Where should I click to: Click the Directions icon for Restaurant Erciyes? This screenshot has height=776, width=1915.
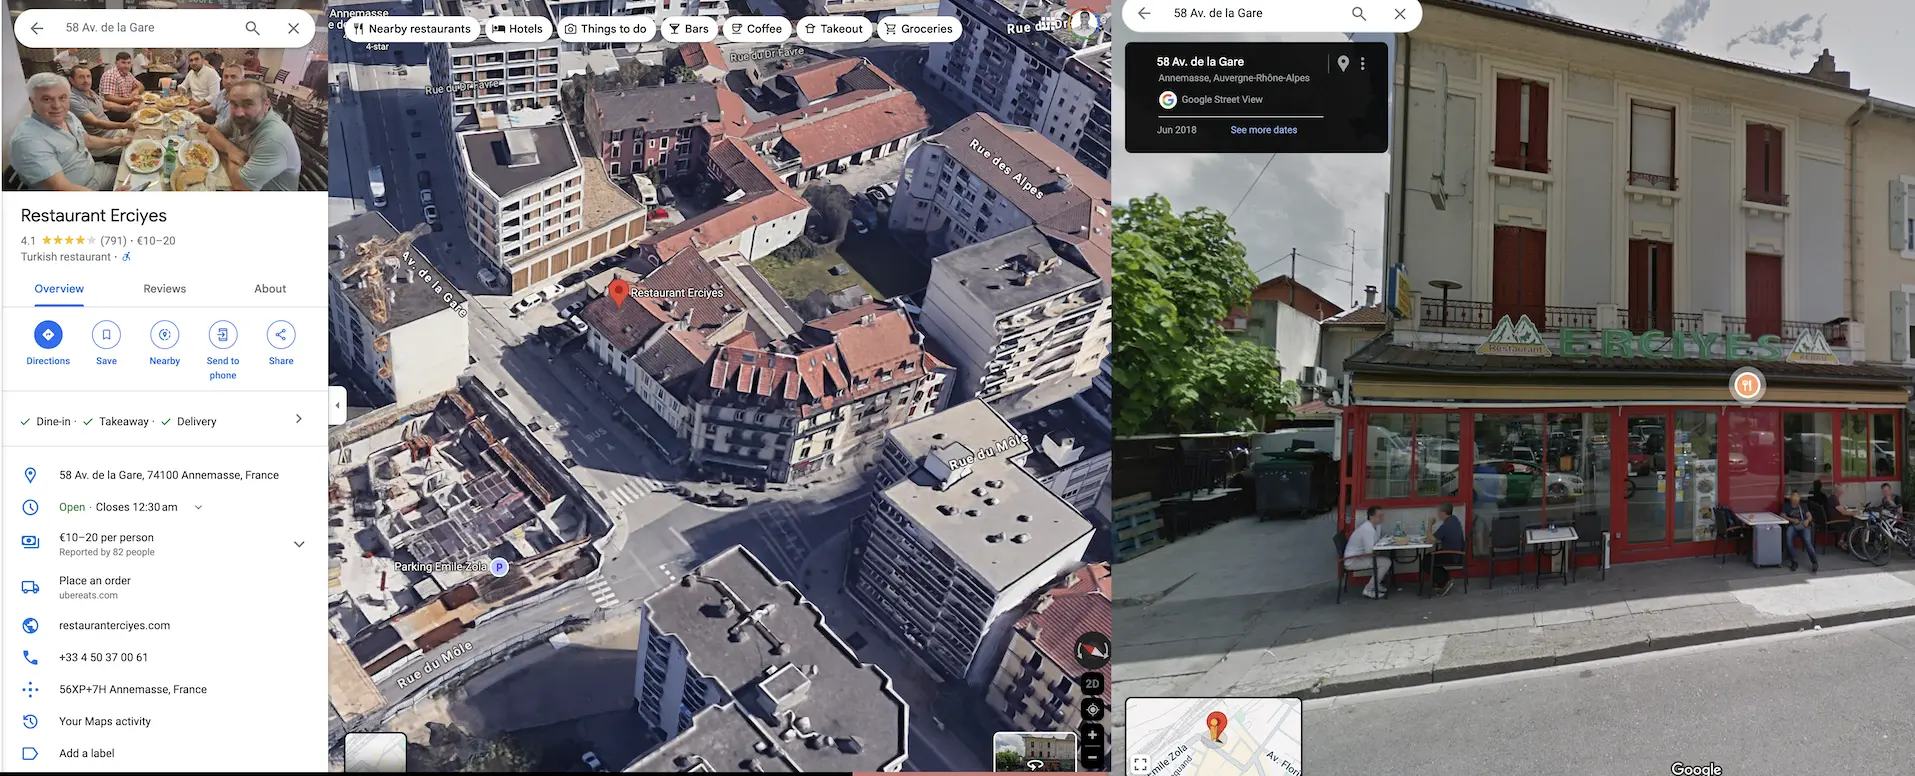click(48, 335)
